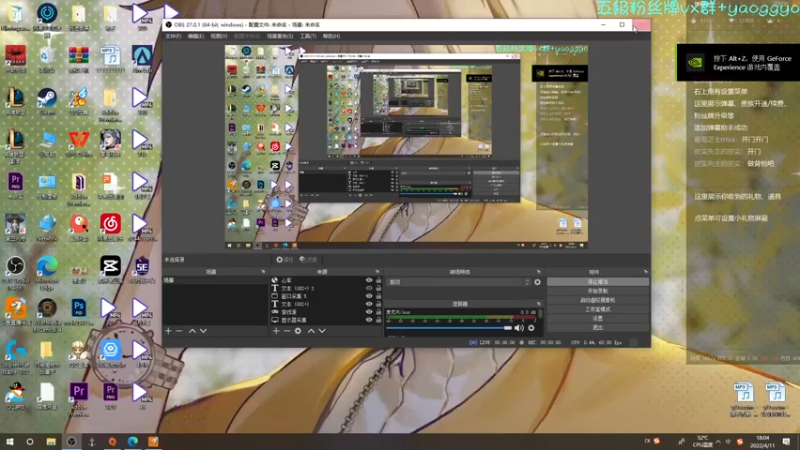Toggle visibility of 心率 source
Viewport: 800px width, 450px height.
tap(369, 280)
